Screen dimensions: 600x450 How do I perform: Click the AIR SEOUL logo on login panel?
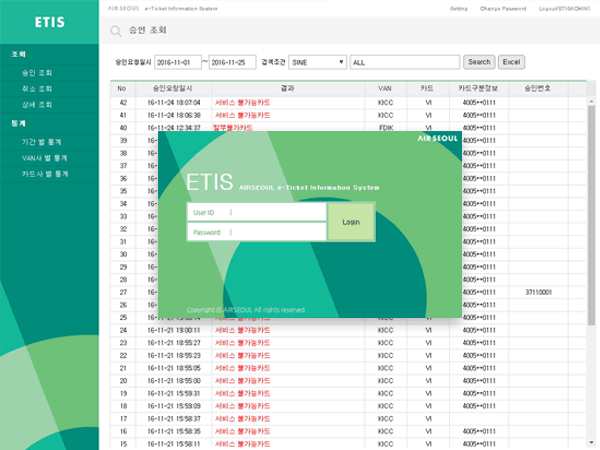coord(437,138)
